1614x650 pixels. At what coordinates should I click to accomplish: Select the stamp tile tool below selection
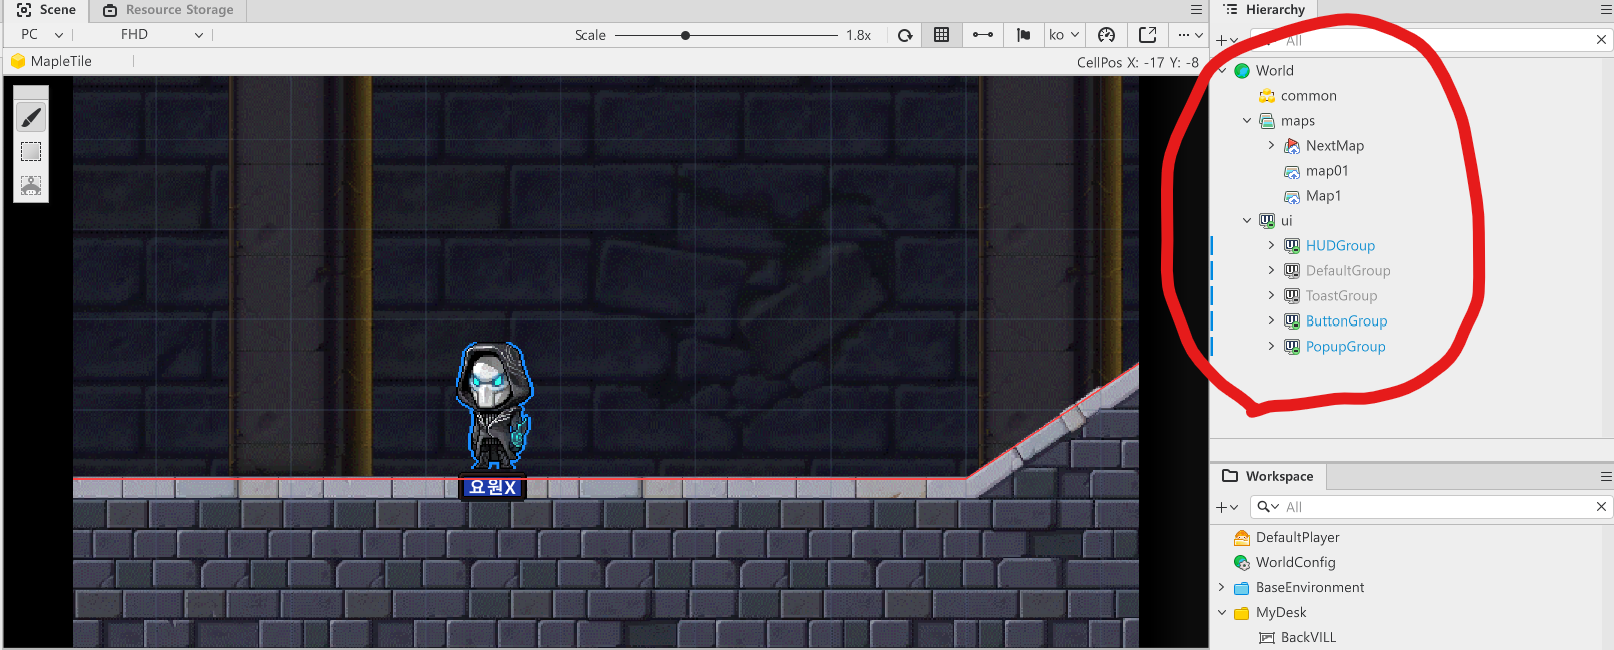[31, 186]
